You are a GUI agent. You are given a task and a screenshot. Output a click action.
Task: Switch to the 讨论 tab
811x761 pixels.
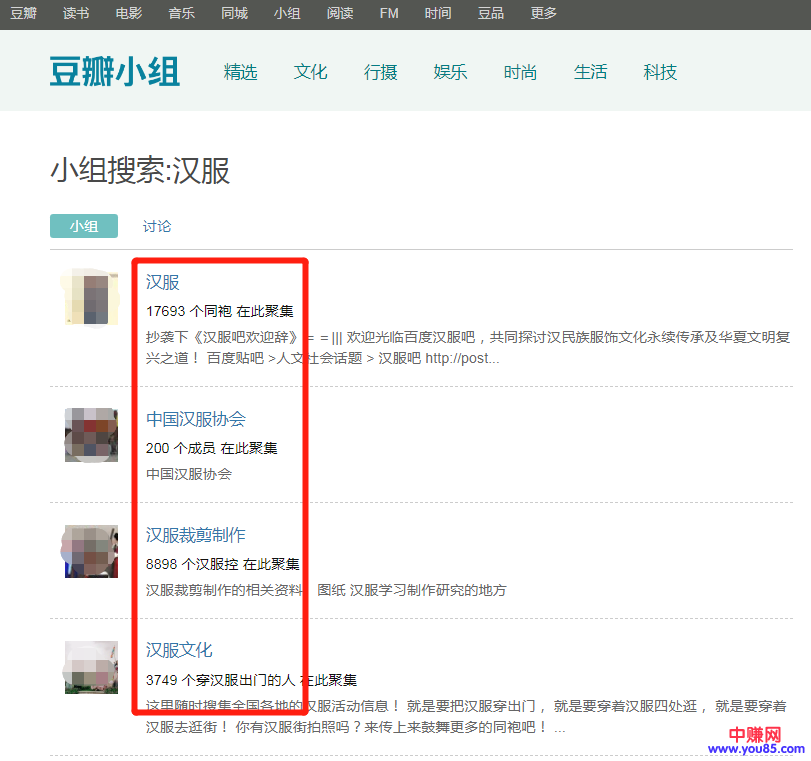click(157, 226)
